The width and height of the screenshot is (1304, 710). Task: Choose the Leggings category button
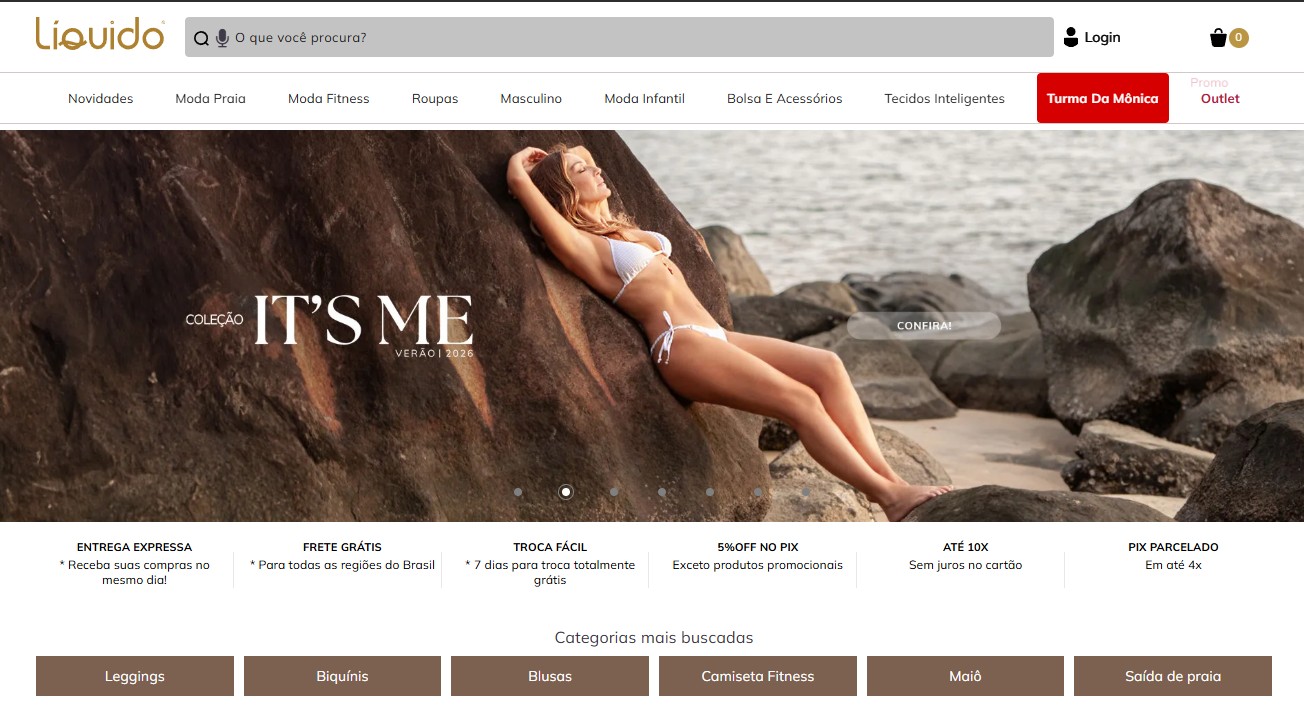click(135, 676)
